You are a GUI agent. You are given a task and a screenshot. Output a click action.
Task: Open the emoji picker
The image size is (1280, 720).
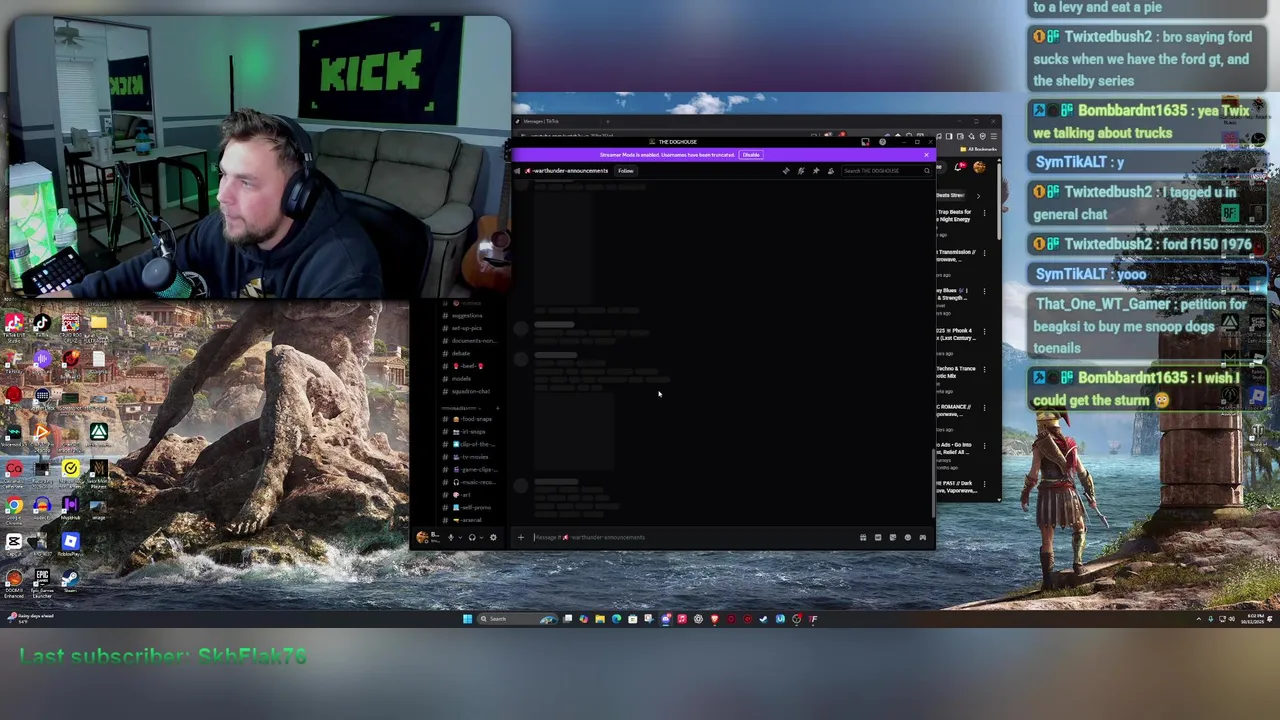908,537
